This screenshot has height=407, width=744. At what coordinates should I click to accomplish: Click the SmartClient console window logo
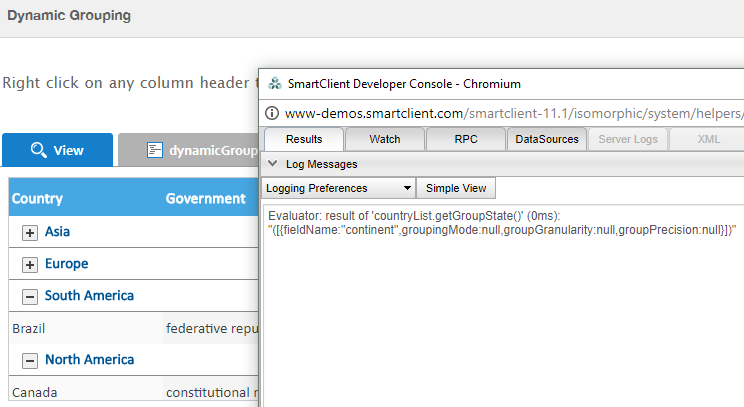click(275, 84)
